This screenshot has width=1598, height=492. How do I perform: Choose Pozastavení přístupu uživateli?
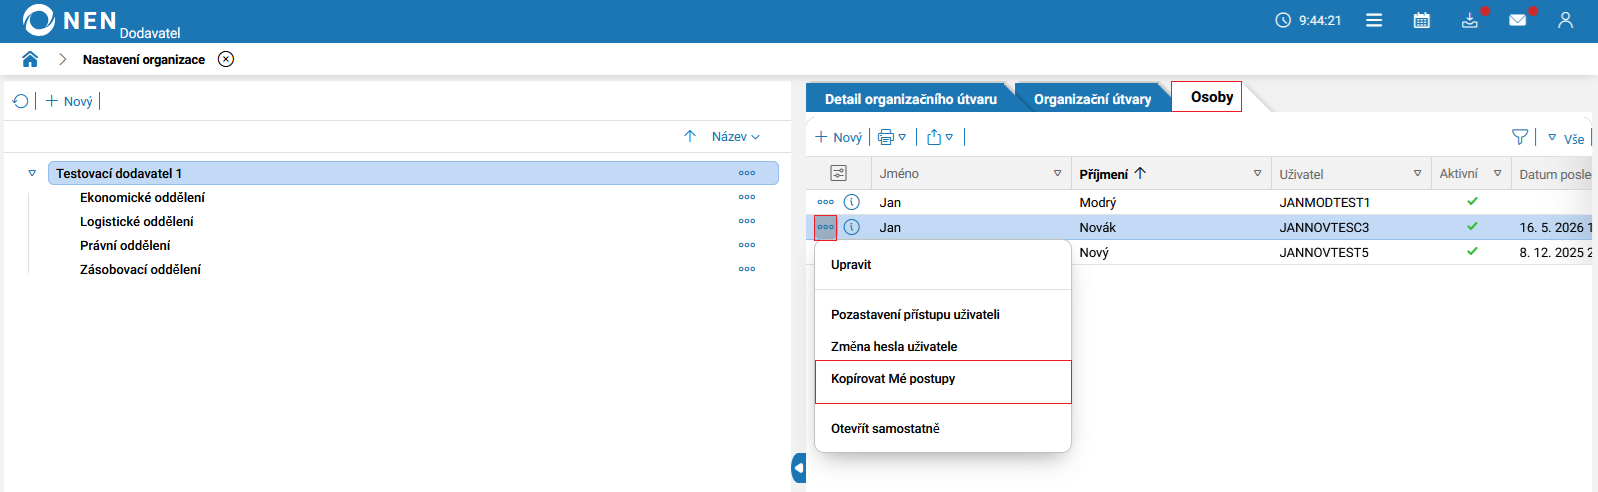(943, 314)
